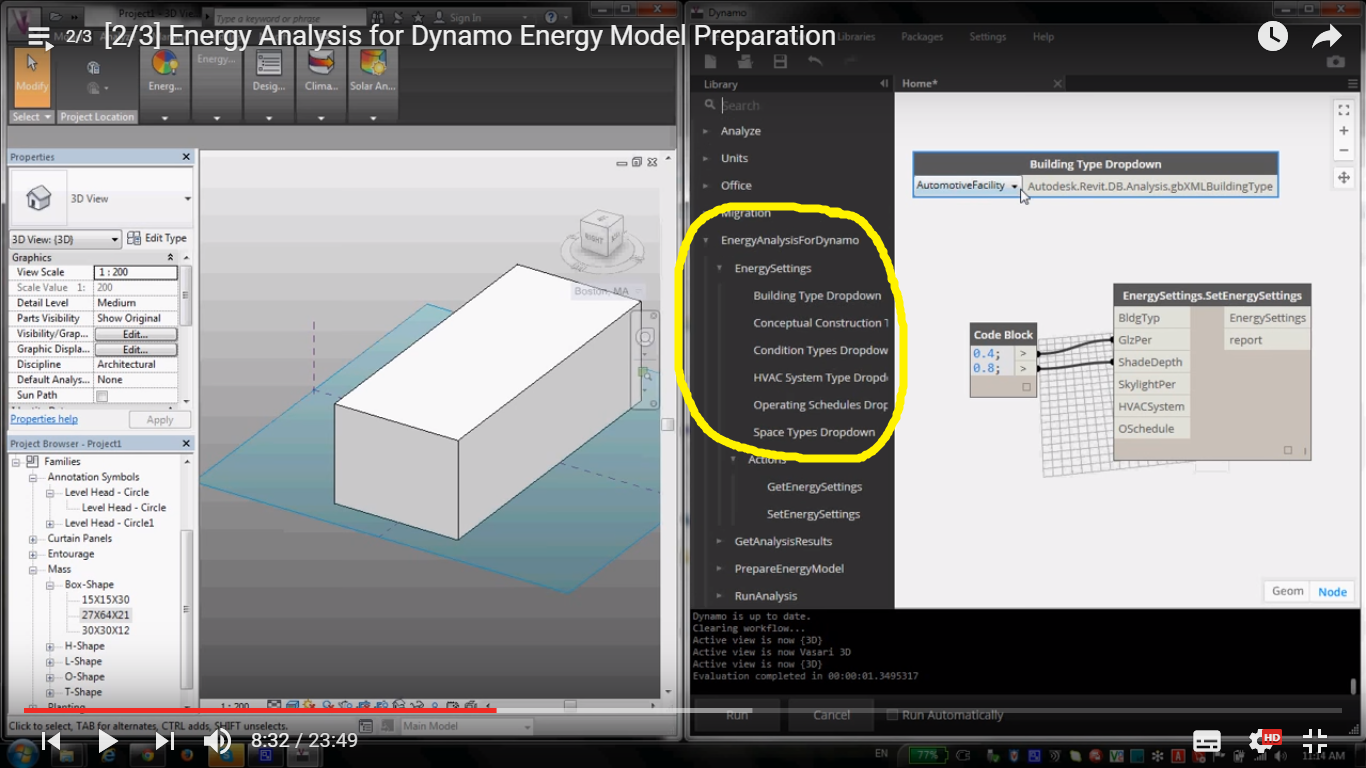Click the Properties help link
1366x768 pixels.
[44, 419]
